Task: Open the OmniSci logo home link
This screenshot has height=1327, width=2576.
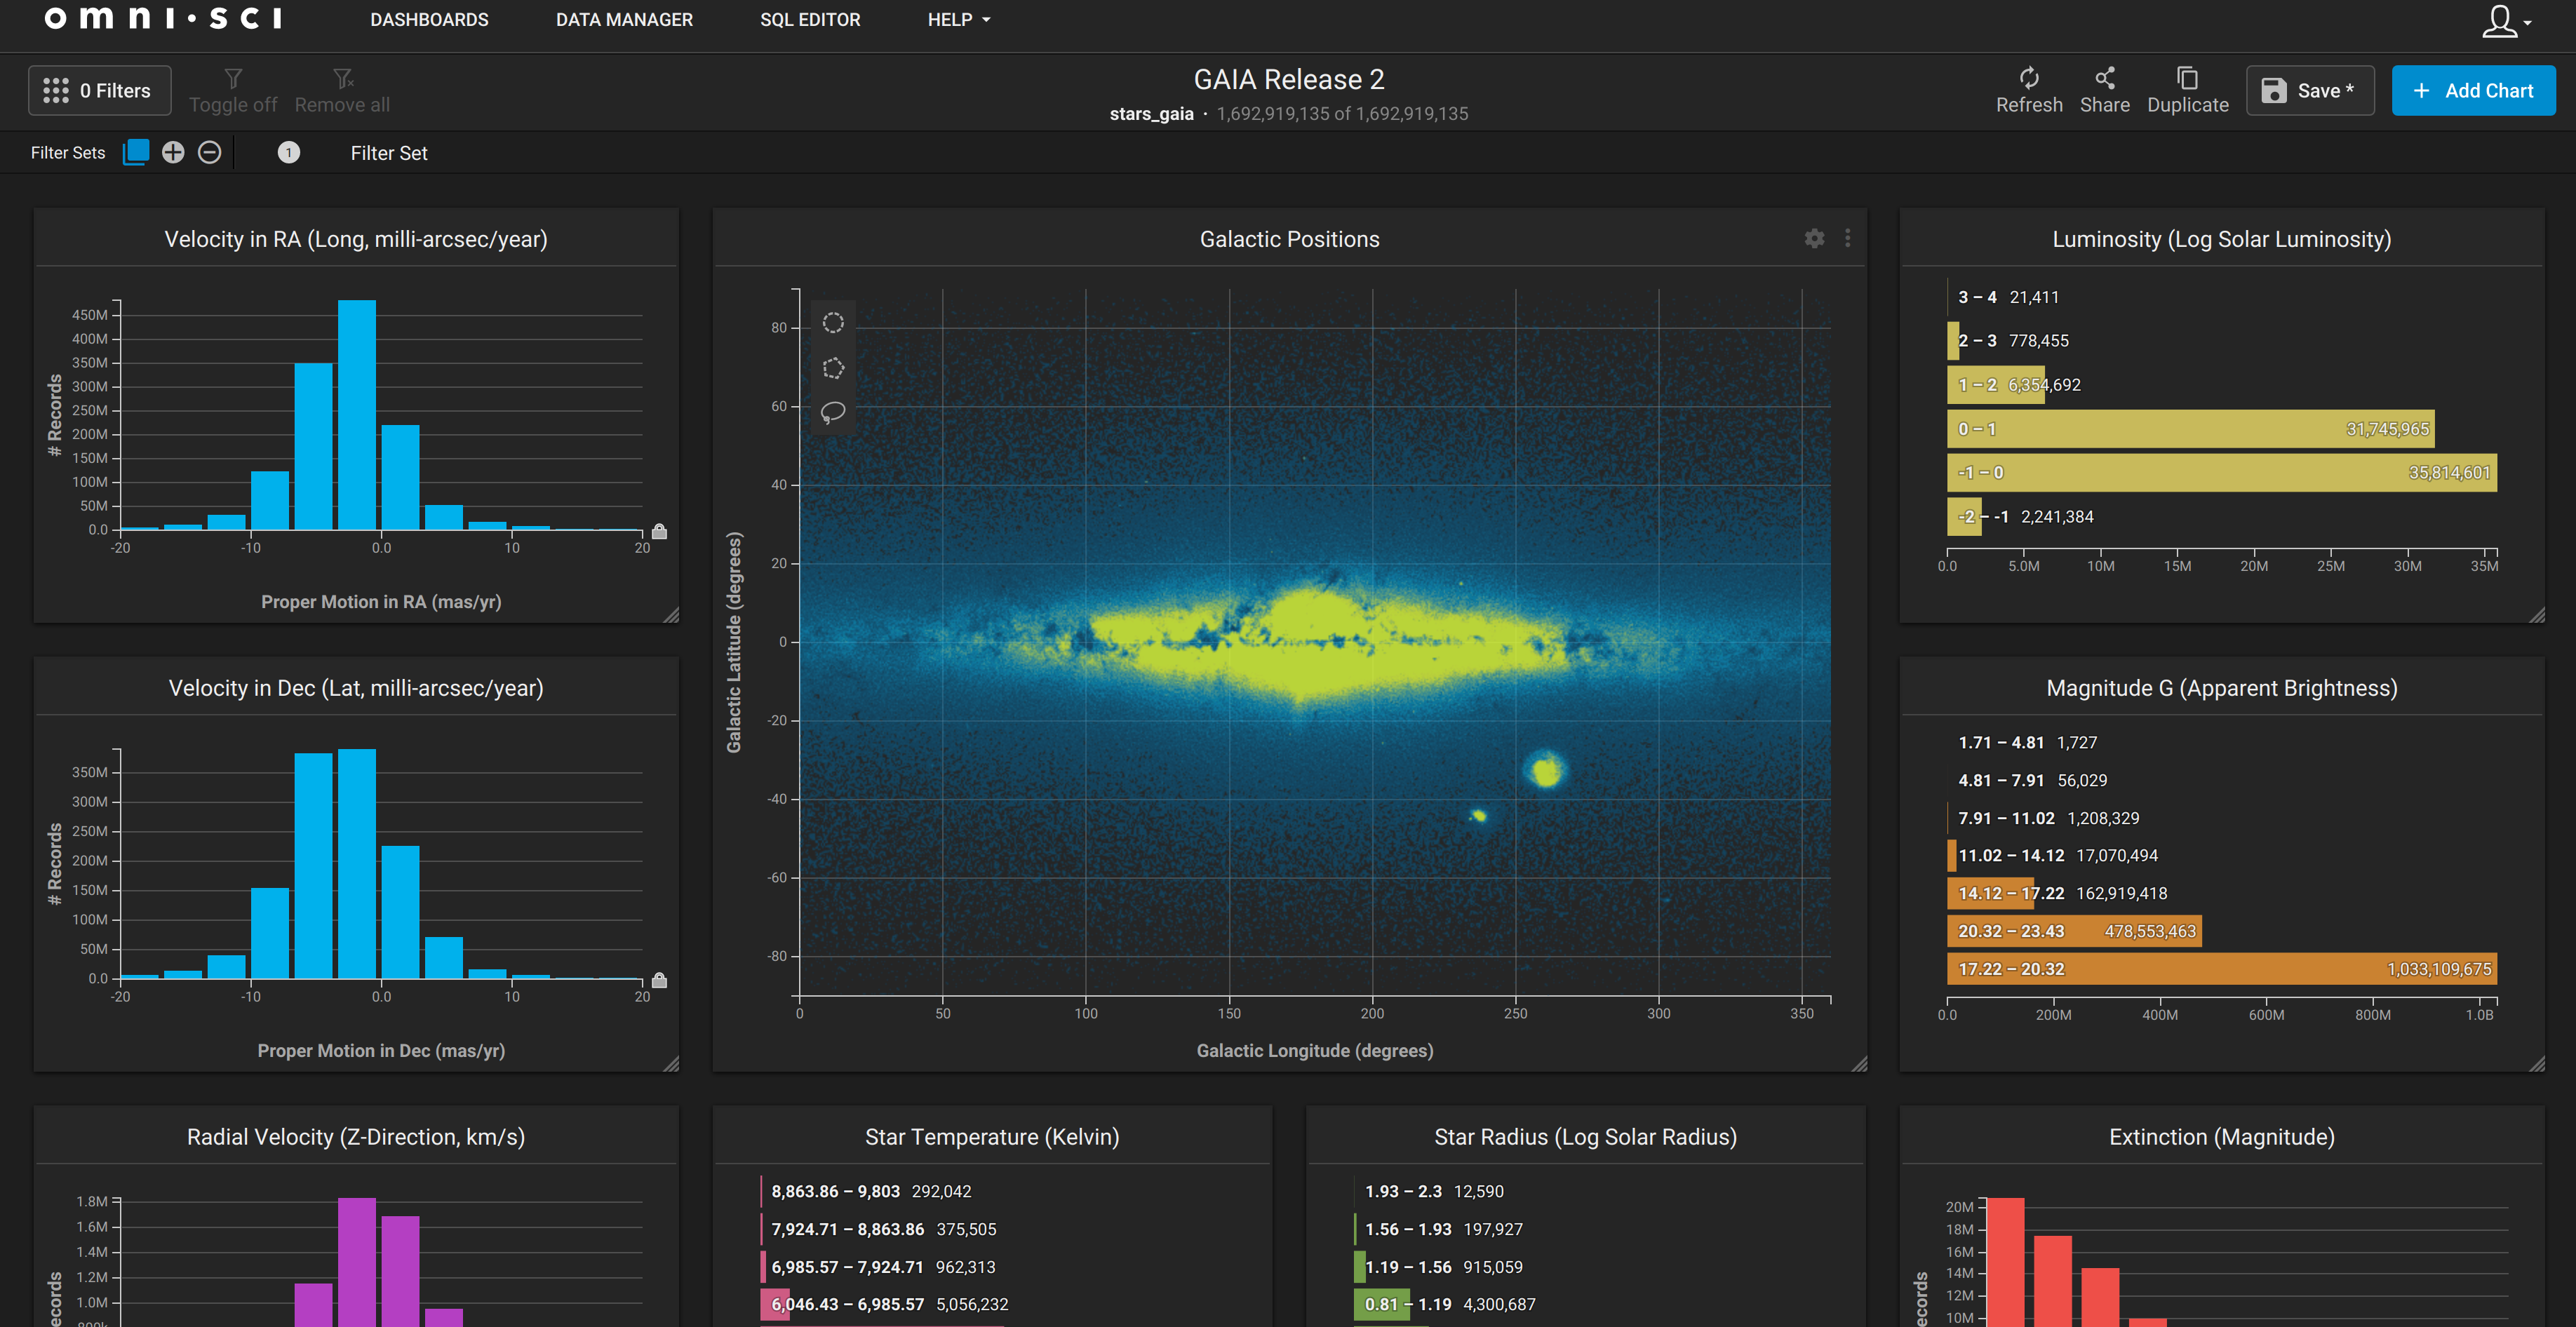Action: (164, 19)
